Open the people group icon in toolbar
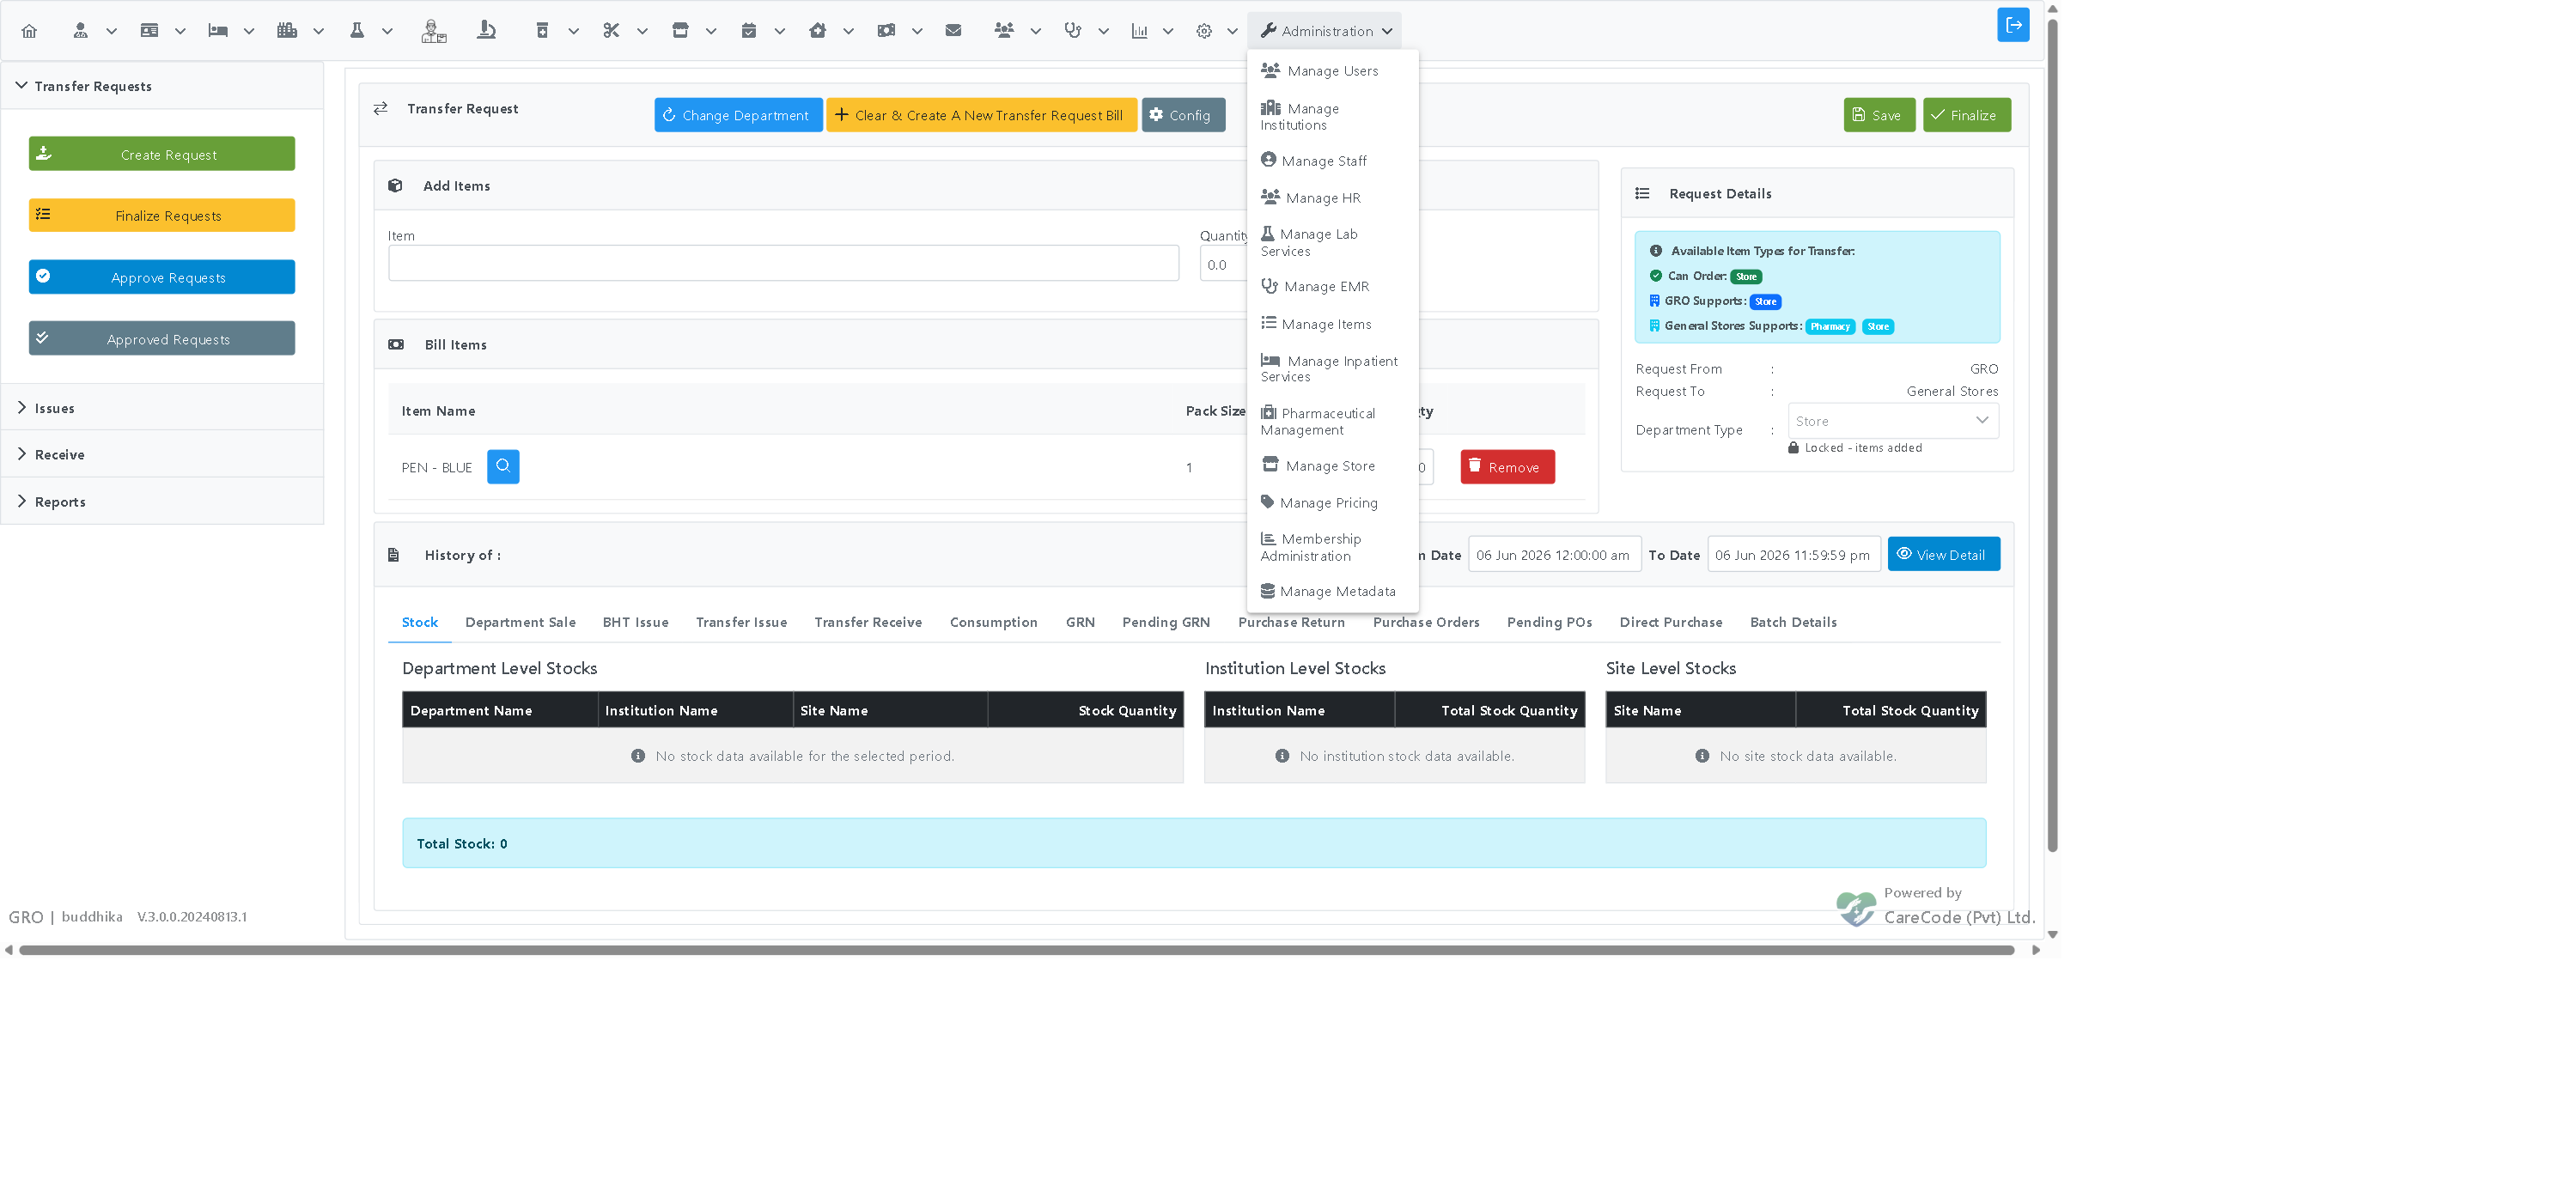The width and height of the screenshot is (2576, 1198). point(1004,31)
